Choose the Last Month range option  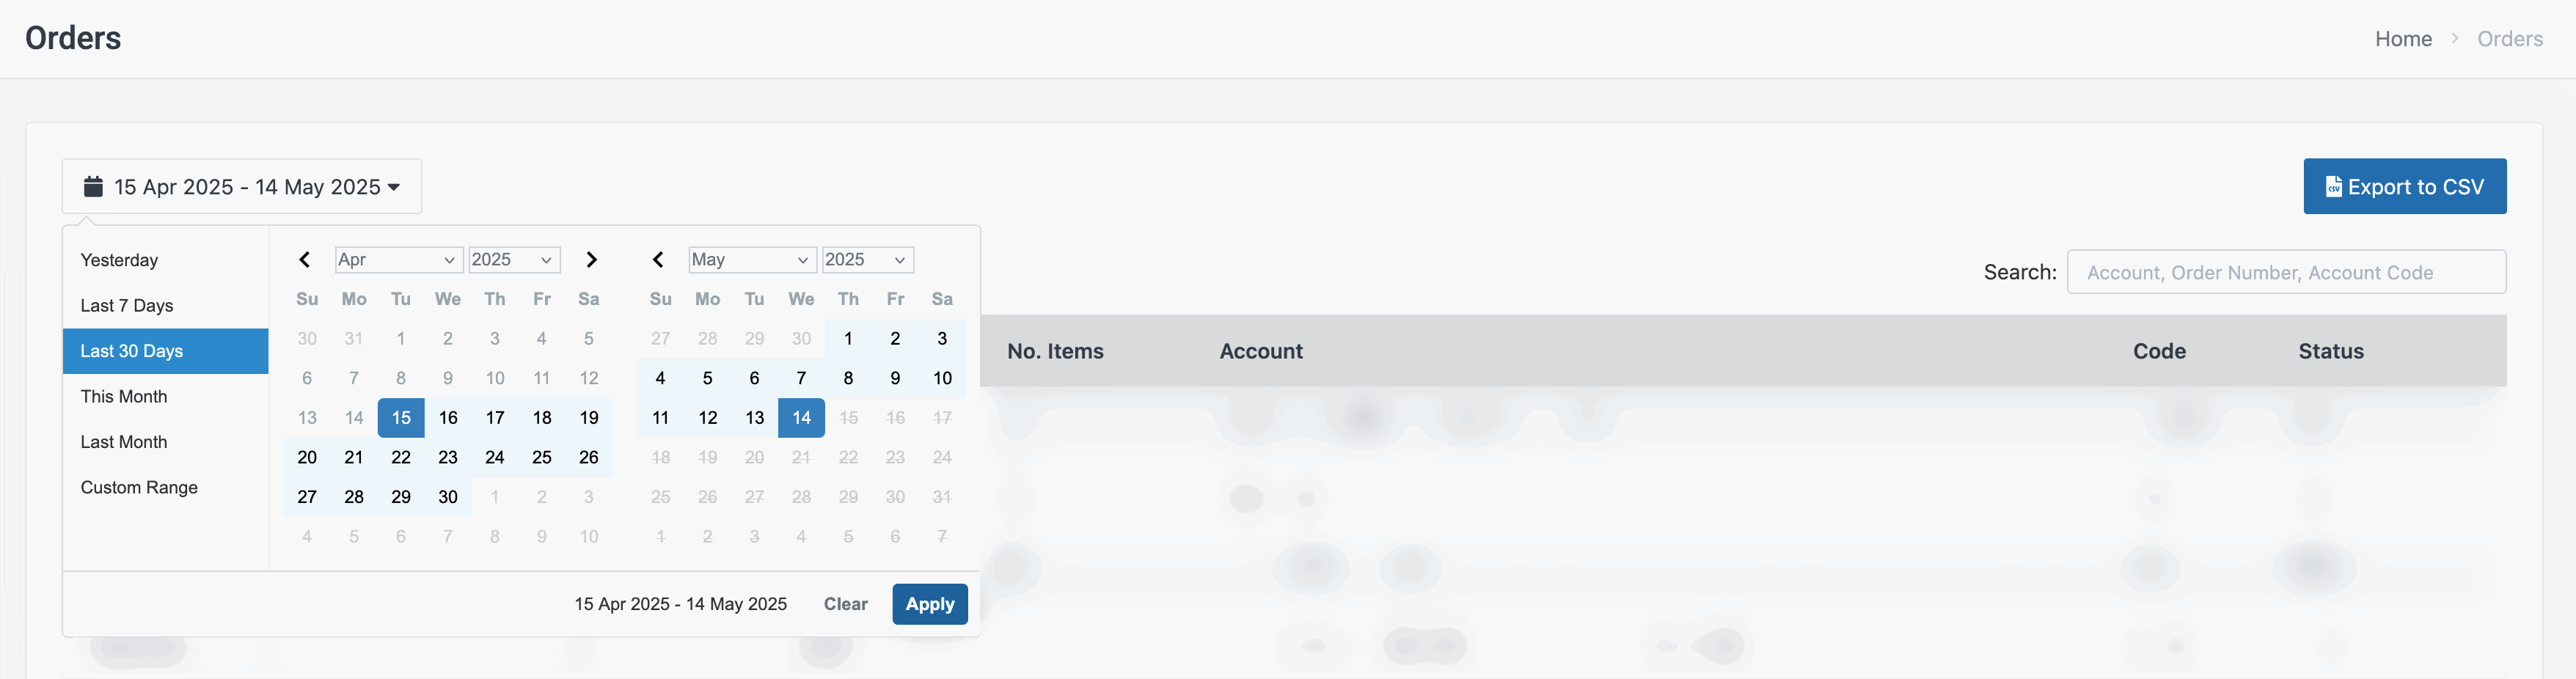point(124,442)
